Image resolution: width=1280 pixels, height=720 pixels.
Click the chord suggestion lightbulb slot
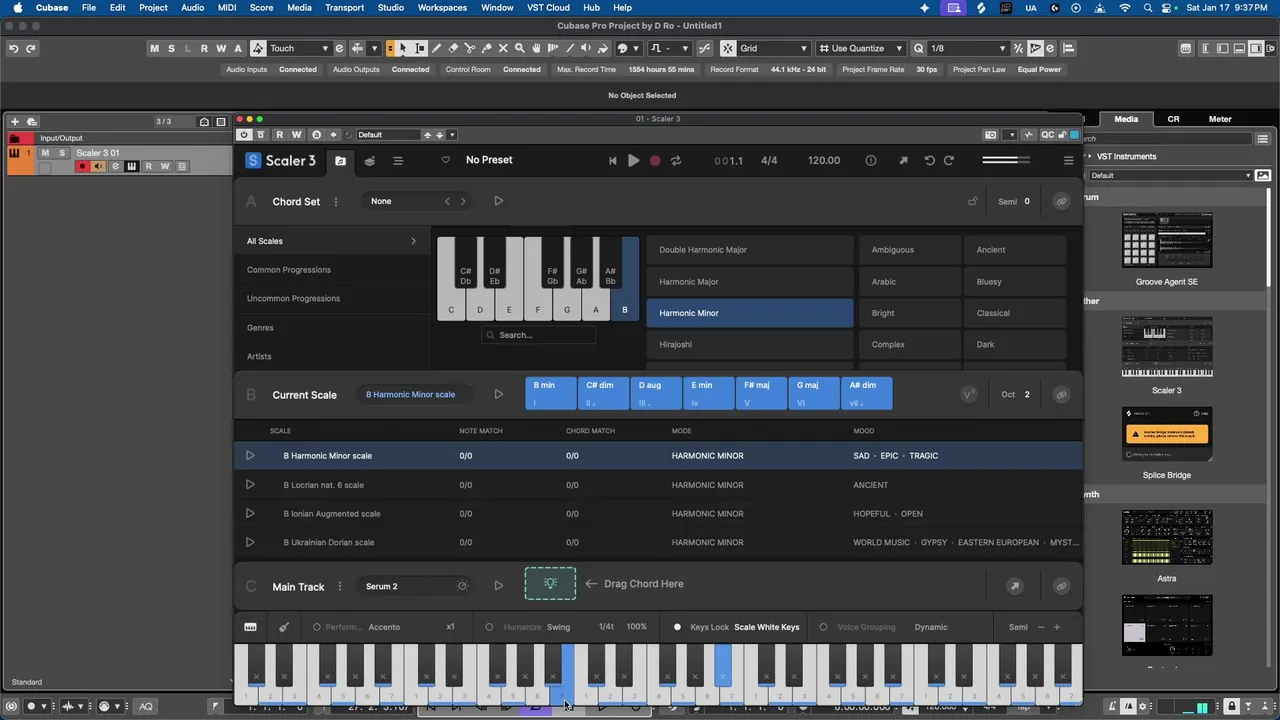550,583
